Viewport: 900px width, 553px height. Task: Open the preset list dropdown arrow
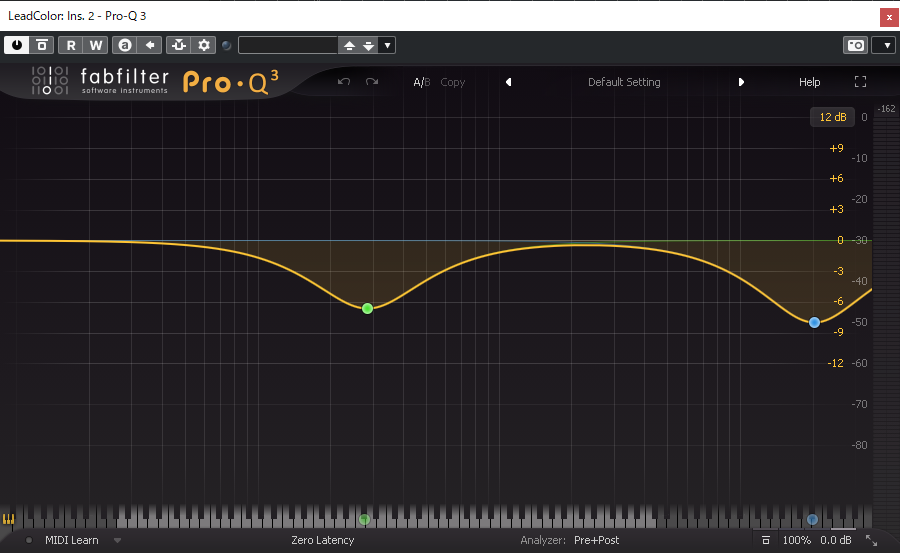387,45
